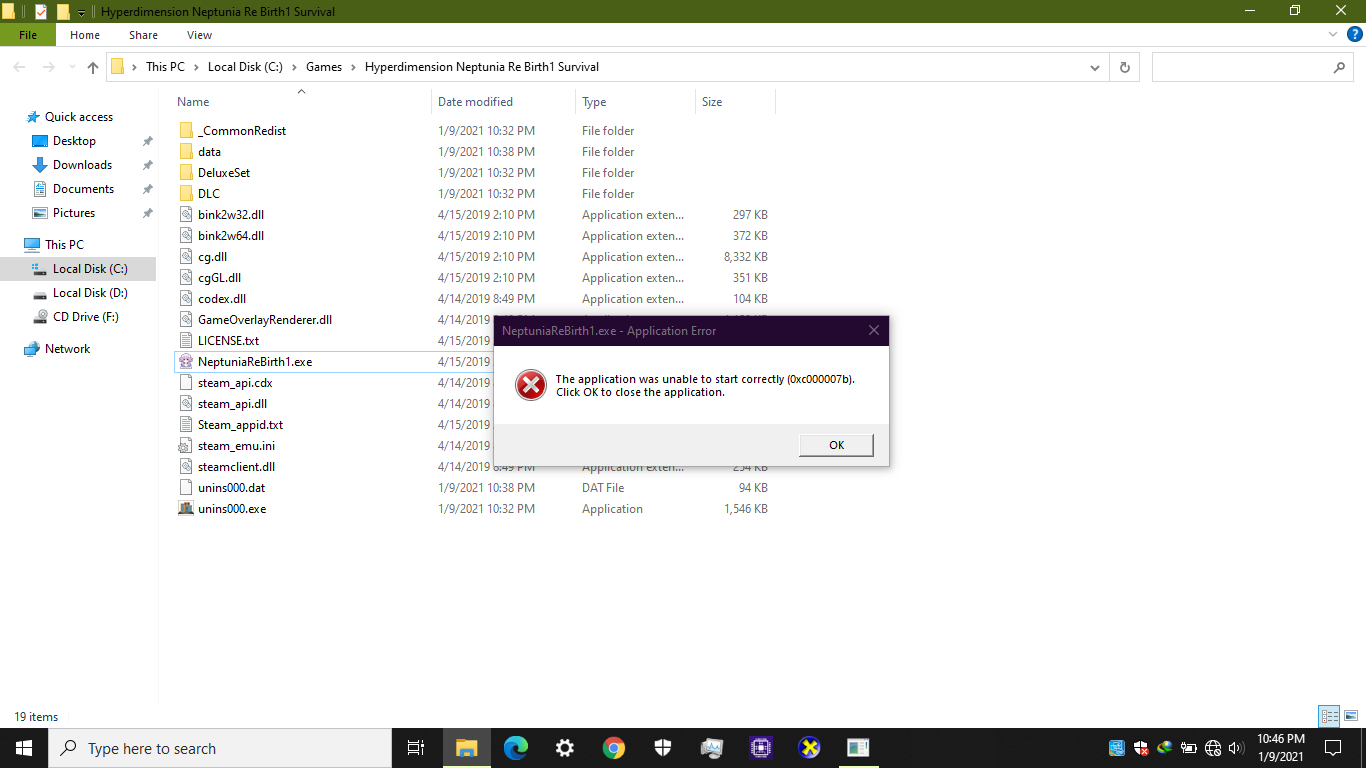Switch to Details view layout

click(1329, 716)
